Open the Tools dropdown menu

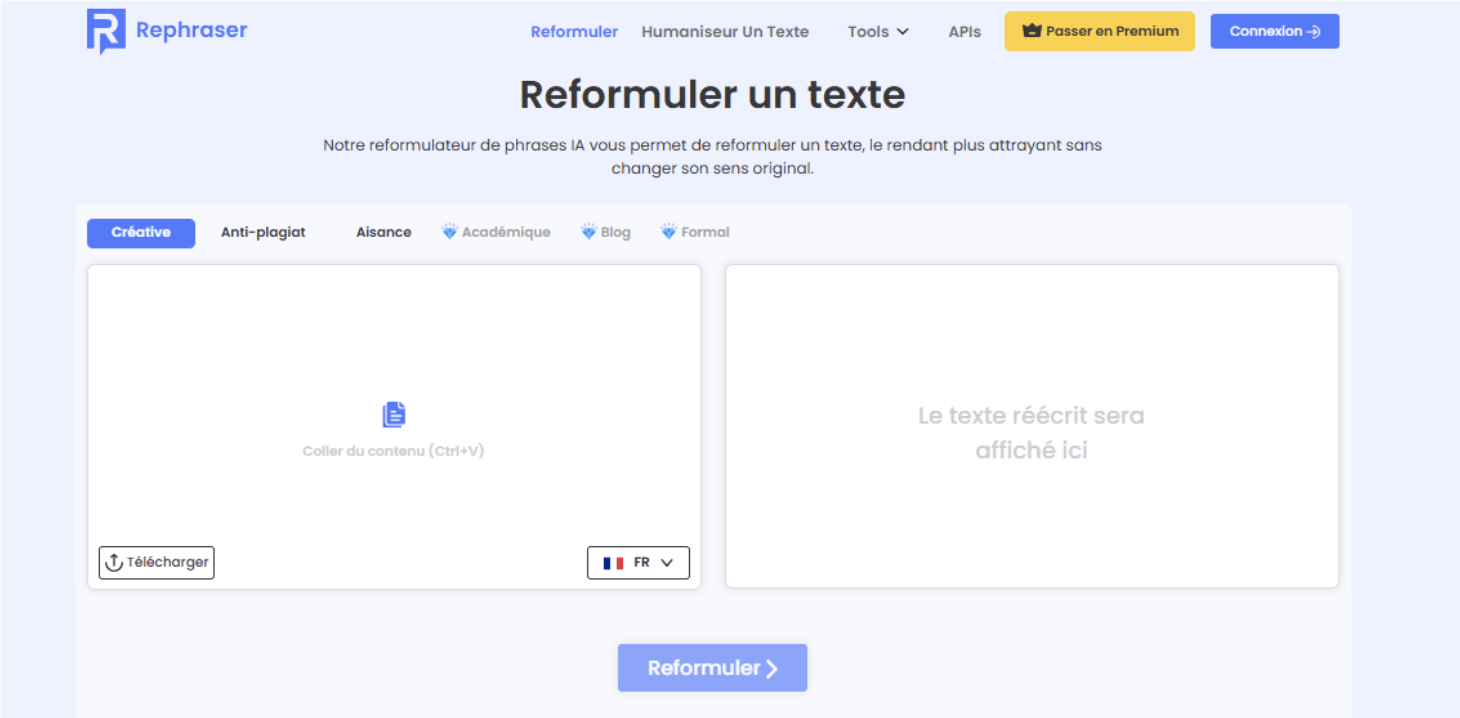point(878,32)
